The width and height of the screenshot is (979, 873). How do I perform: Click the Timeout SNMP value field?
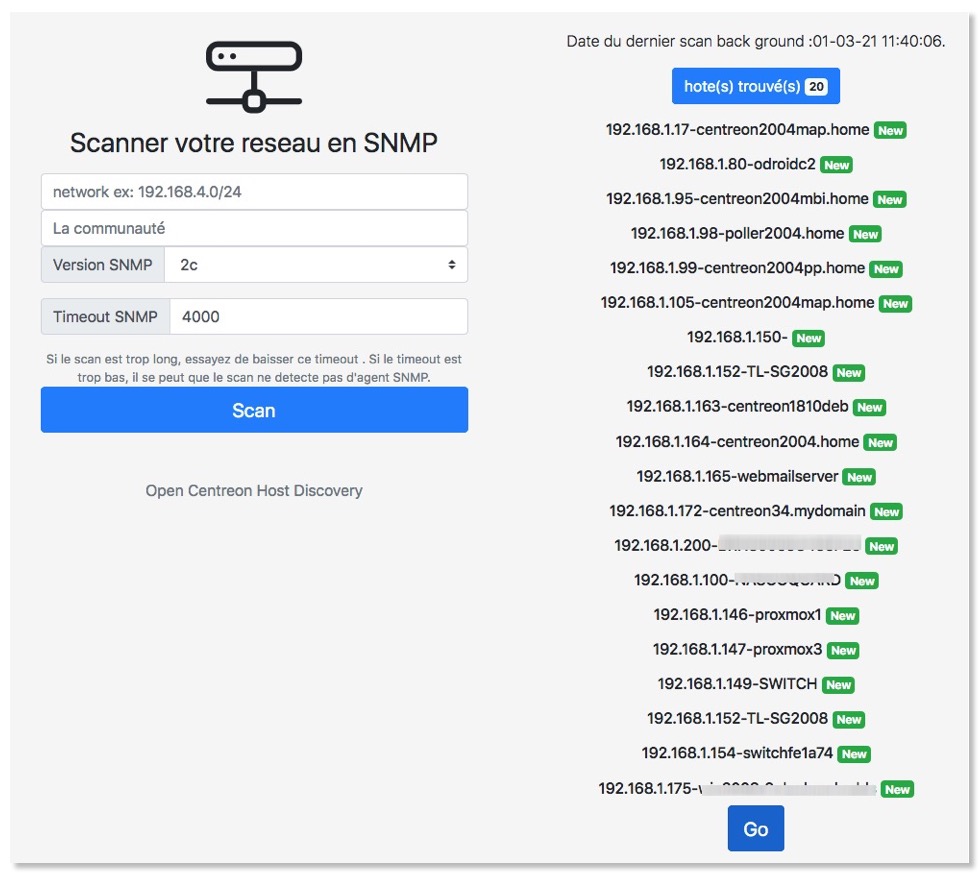coord(317,317)
